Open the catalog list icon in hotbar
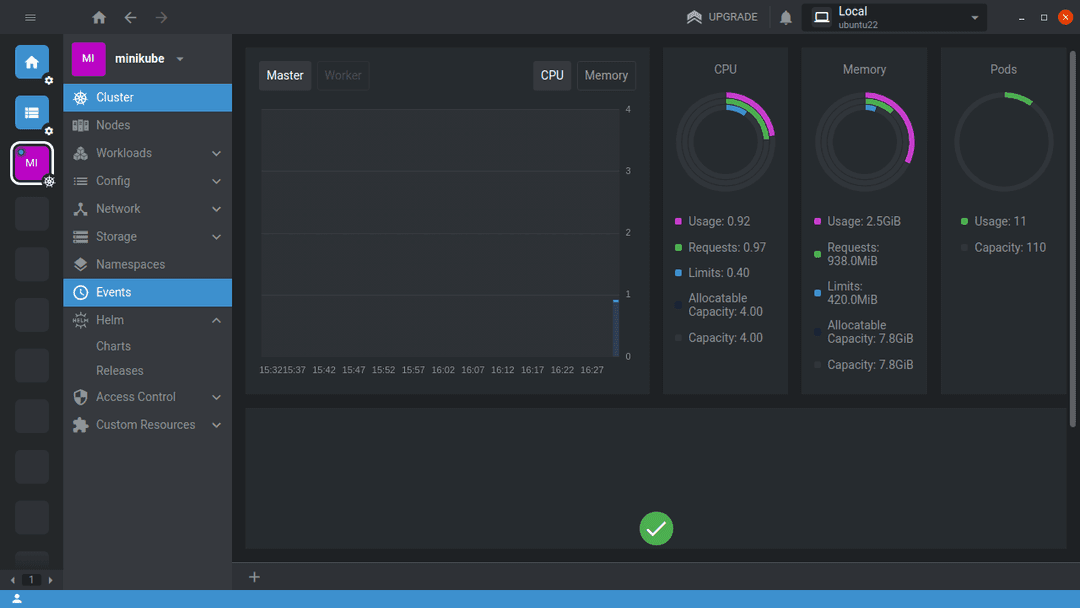 31,113
